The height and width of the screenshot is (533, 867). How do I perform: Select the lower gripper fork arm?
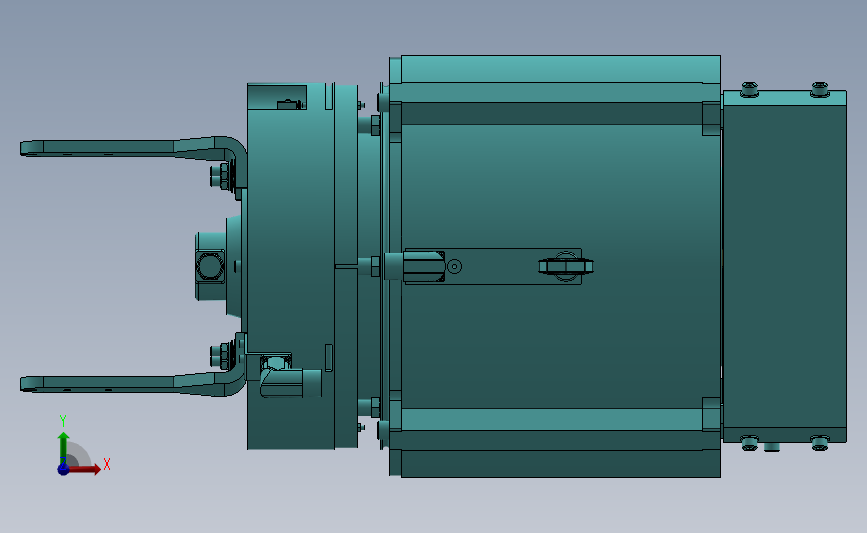133,382
